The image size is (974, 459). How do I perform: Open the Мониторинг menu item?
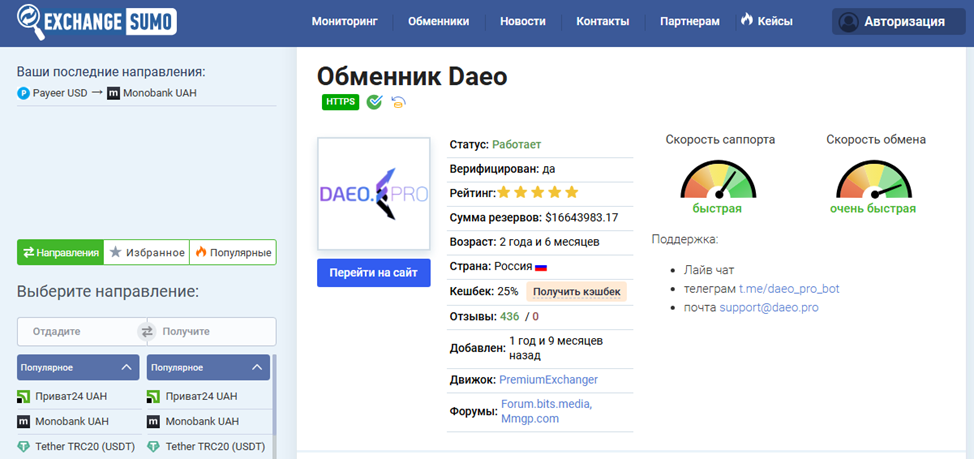coord(345,22)
